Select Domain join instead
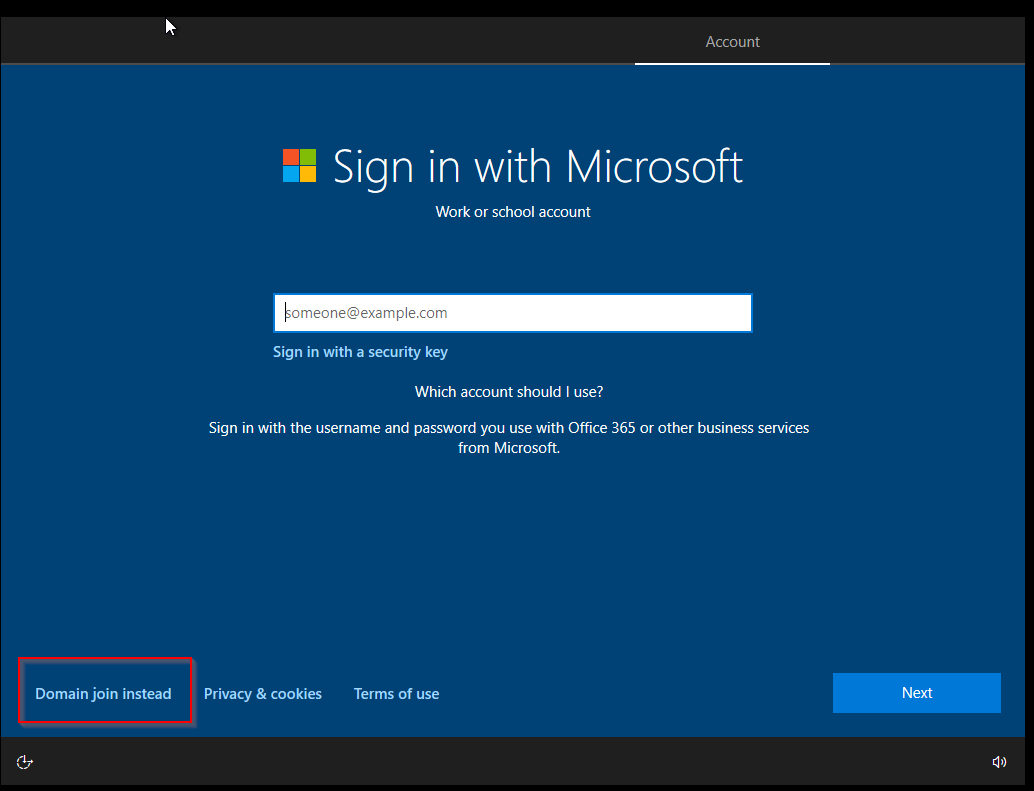Screen dimensions: 1034x791 (x=104, y=693)
